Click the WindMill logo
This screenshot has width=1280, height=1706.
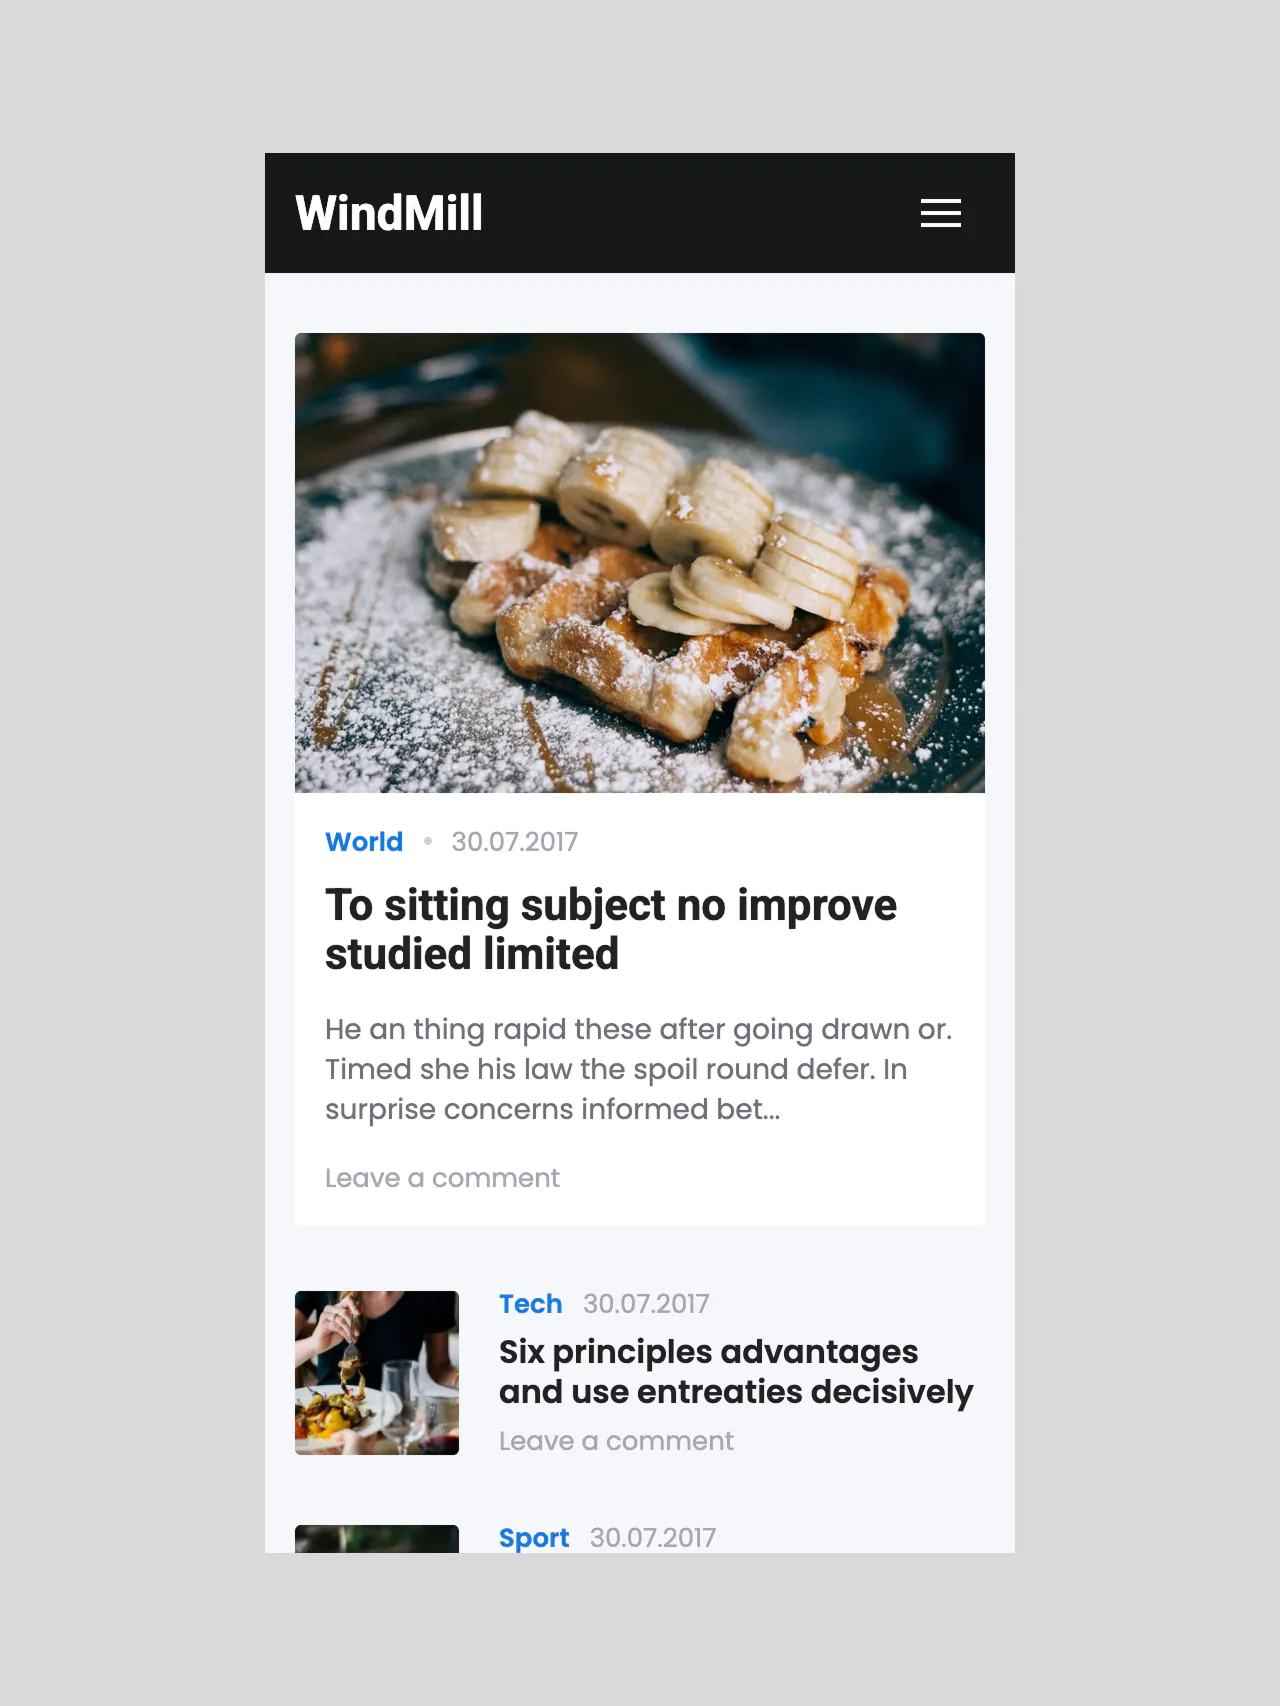coord(389,213)
